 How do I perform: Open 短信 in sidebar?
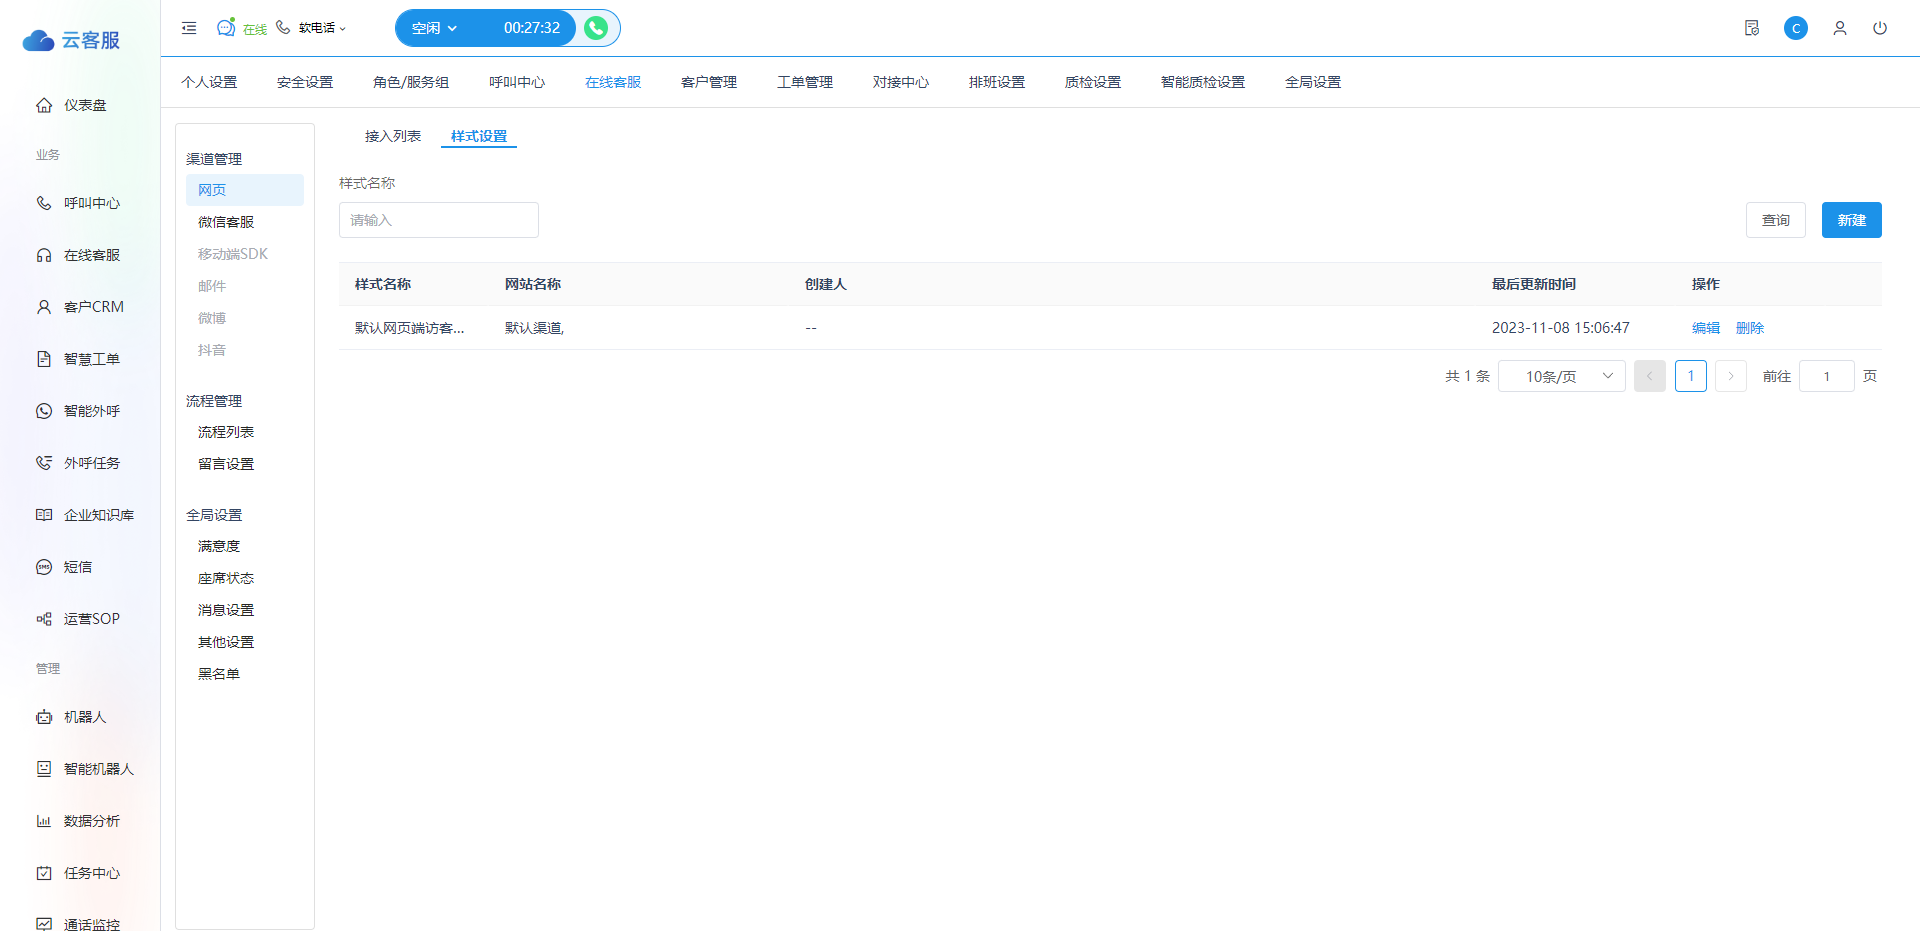[x=80, y=567]
